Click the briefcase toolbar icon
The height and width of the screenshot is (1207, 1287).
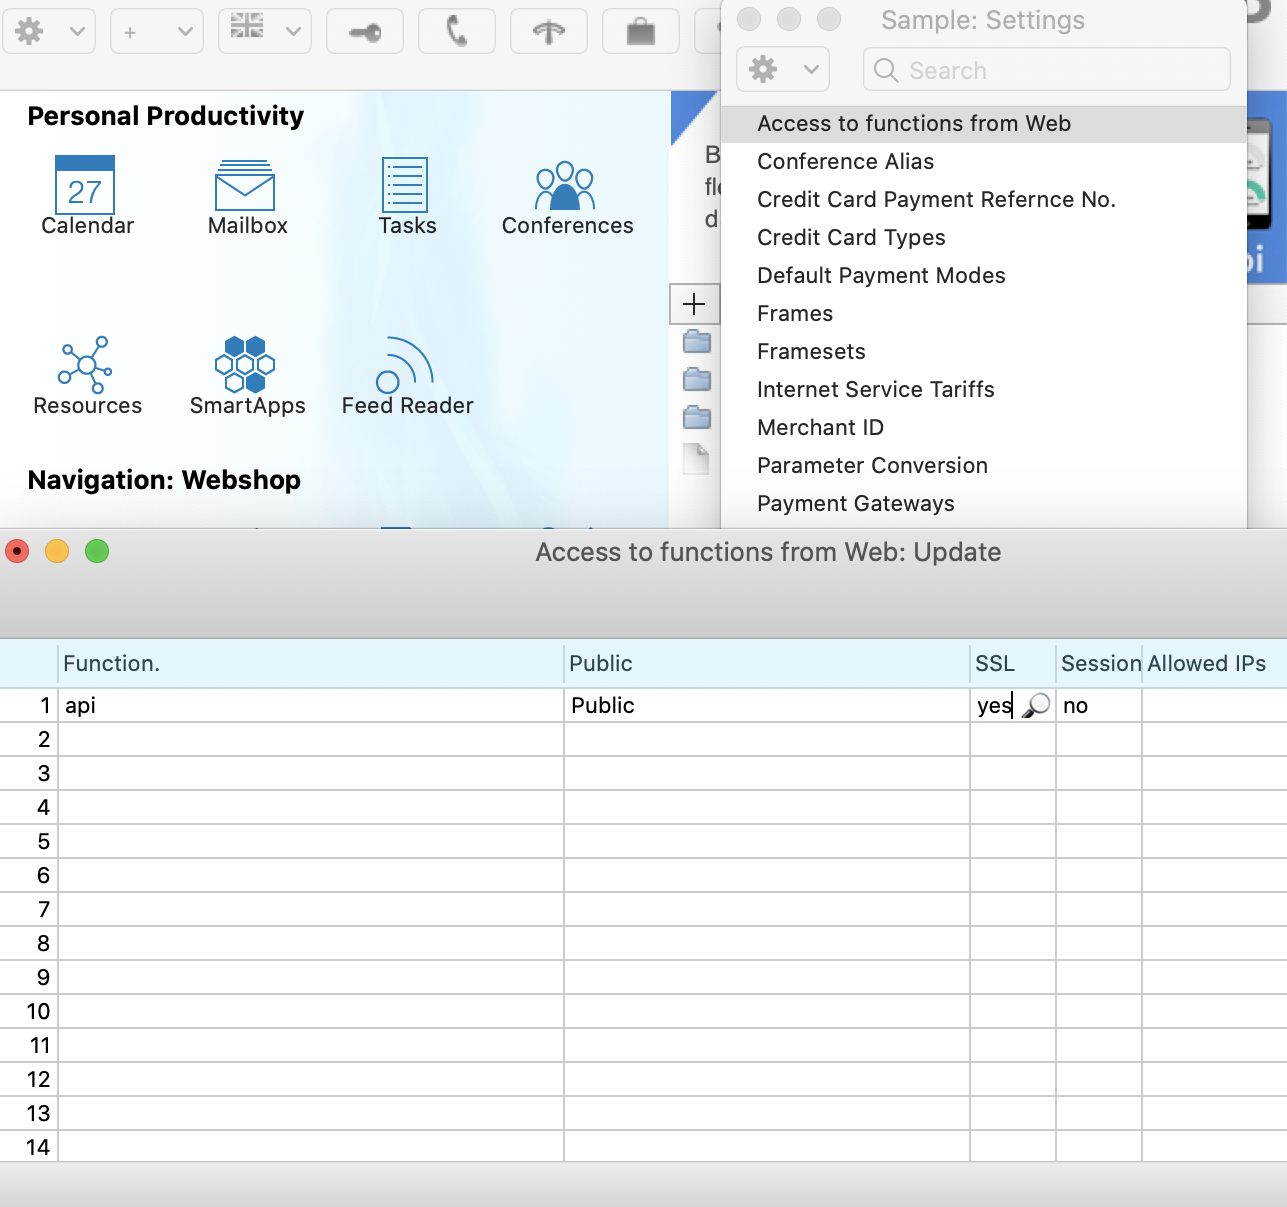tap(641, 32)
